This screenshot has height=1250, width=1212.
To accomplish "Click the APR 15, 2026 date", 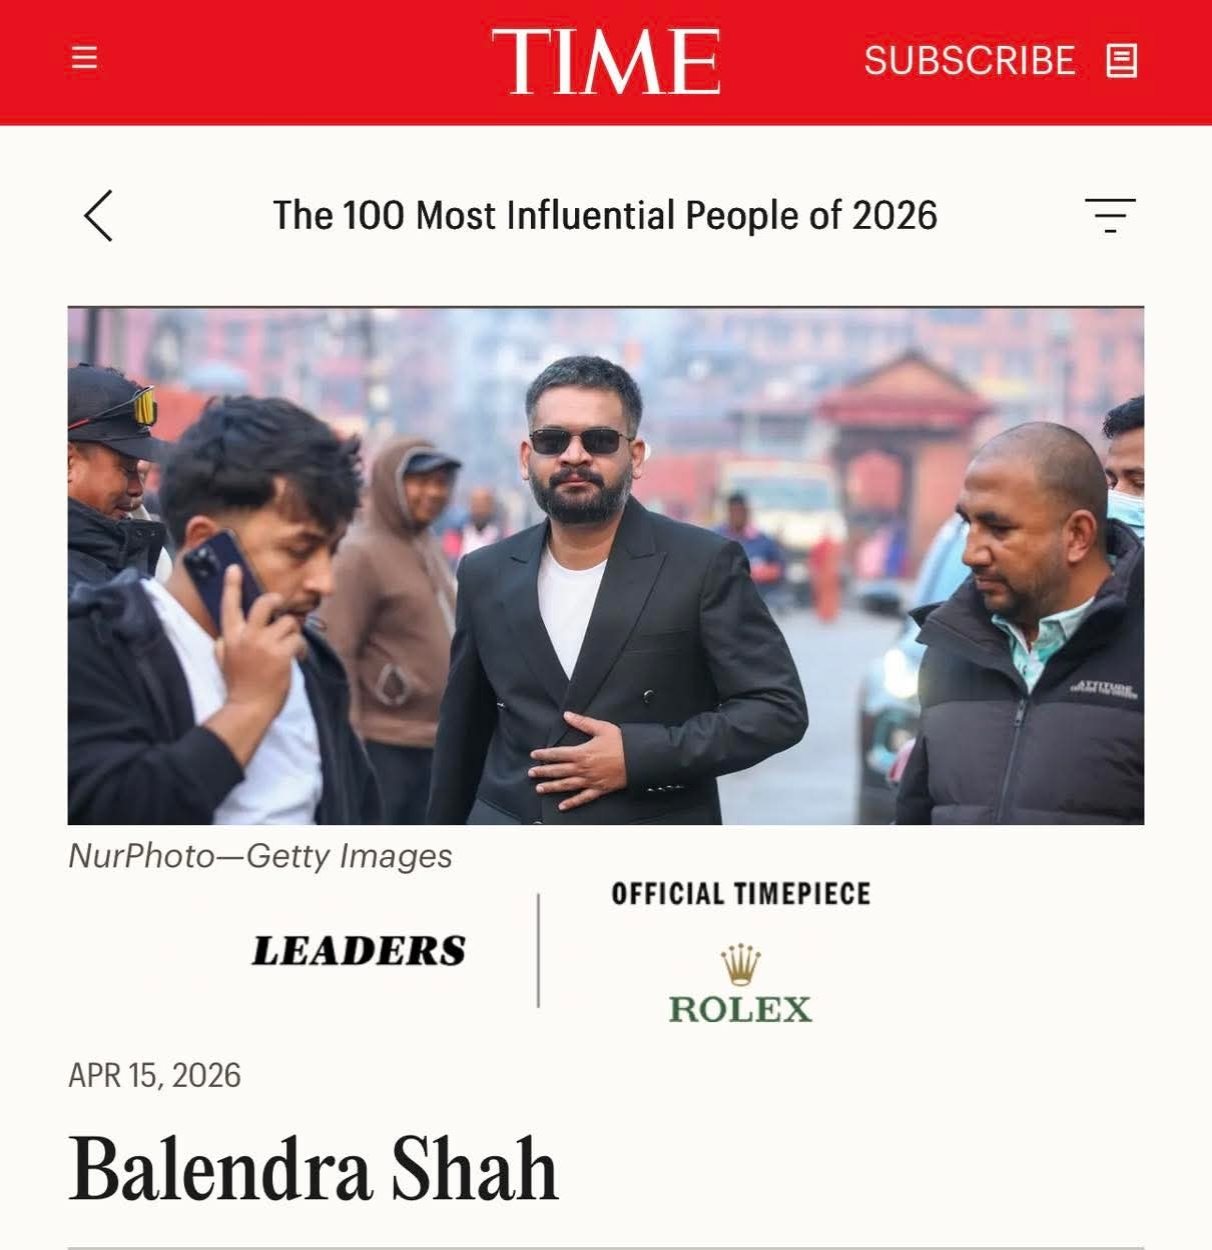I will (155, 1075).
